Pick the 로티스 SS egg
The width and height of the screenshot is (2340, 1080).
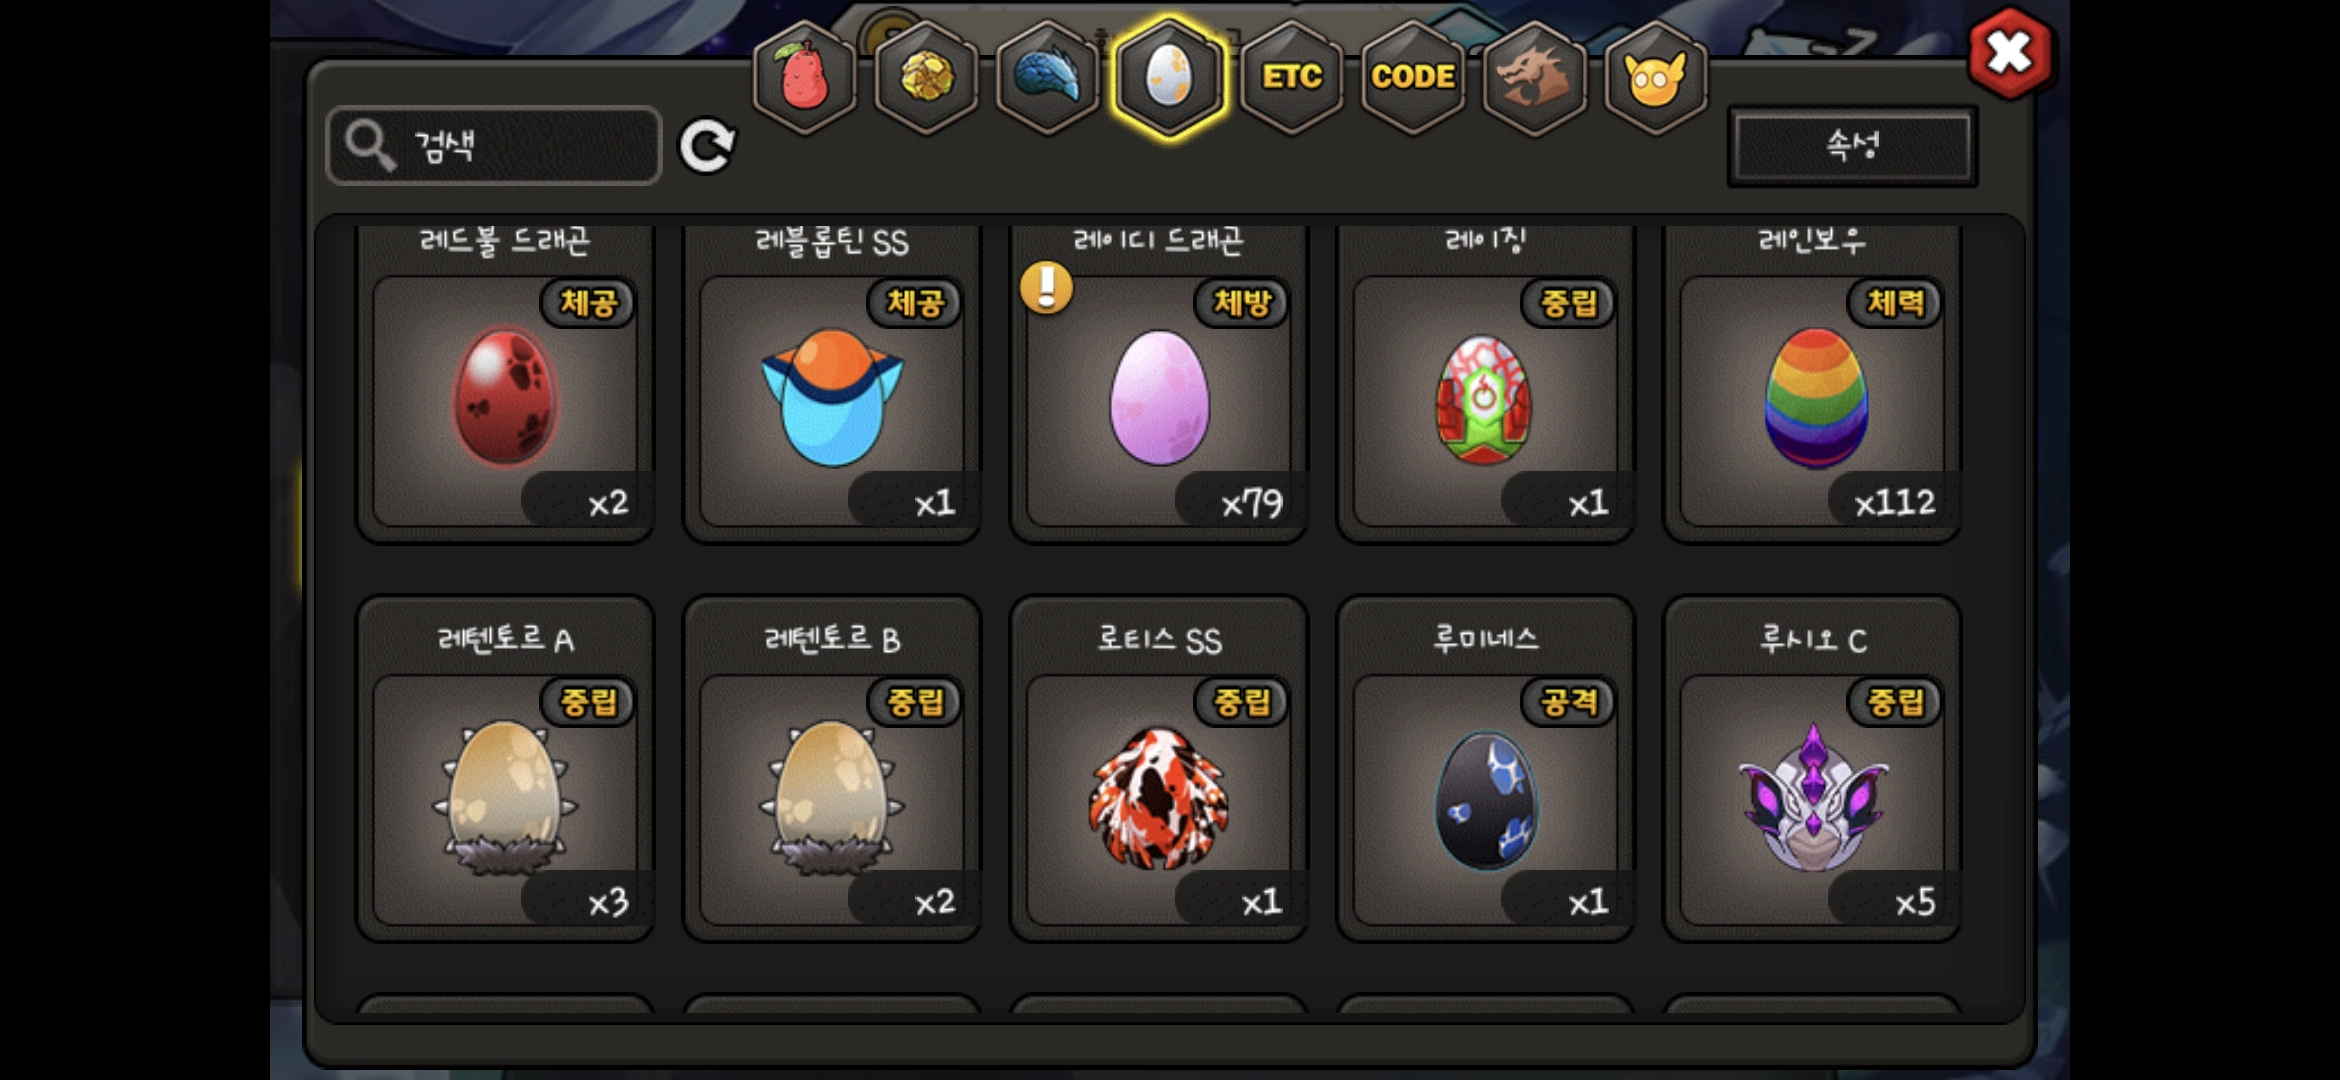pos(1159,768)
